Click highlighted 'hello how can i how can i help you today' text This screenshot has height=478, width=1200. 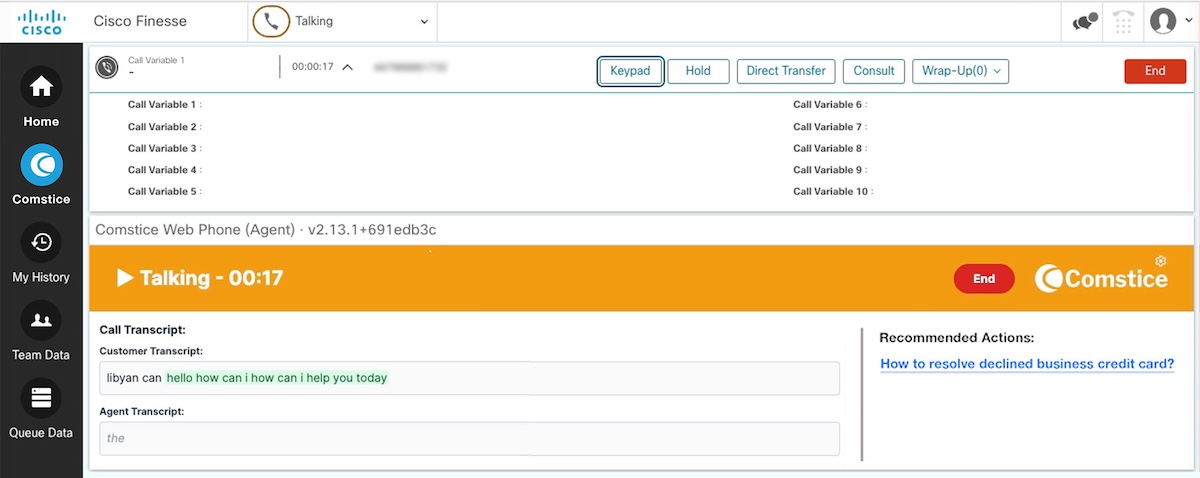coord(277,378)
